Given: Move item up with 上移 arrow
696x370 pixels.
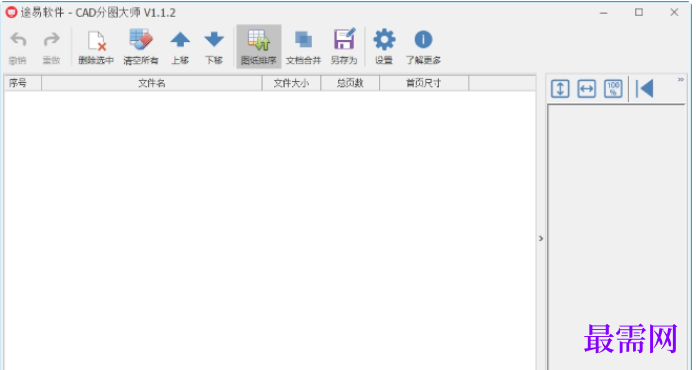Looking at the screenshot, I should [x=180, y=47].
